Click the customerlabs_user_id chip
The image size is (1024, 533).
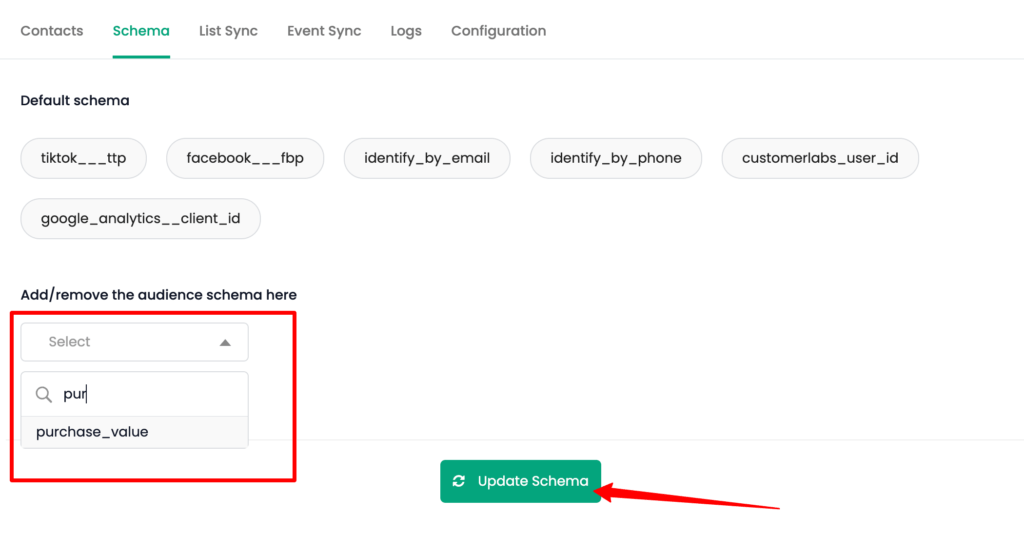(820, 158)
